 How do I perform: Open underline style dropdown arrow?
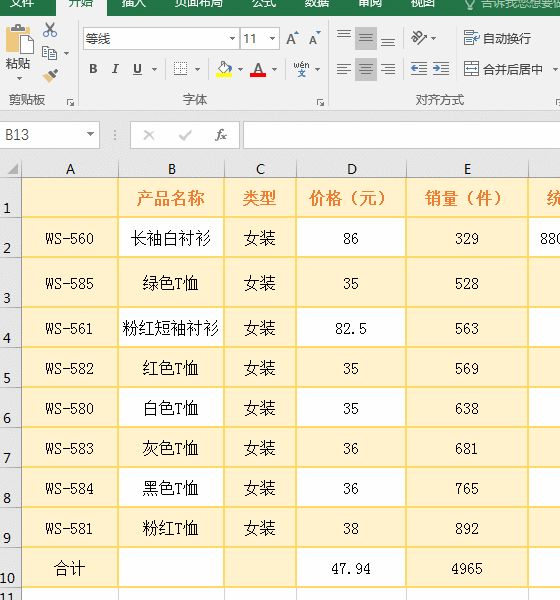154,70
